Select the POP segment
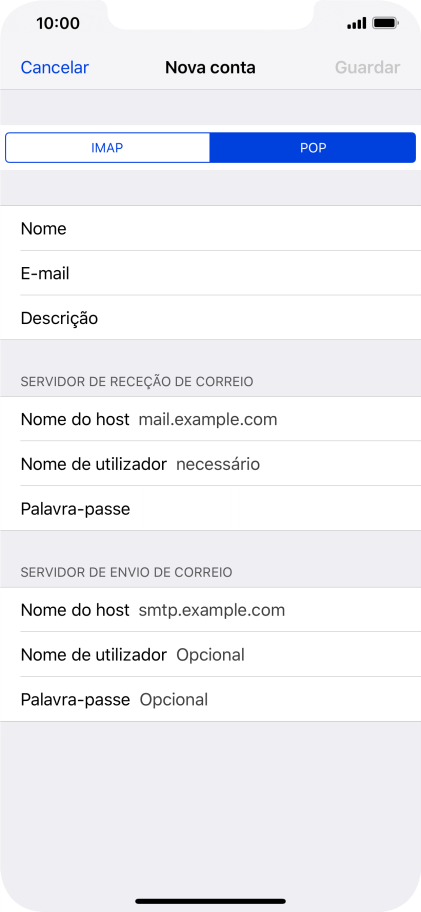Screen dimensions: 421x912 tap(313, 148)
